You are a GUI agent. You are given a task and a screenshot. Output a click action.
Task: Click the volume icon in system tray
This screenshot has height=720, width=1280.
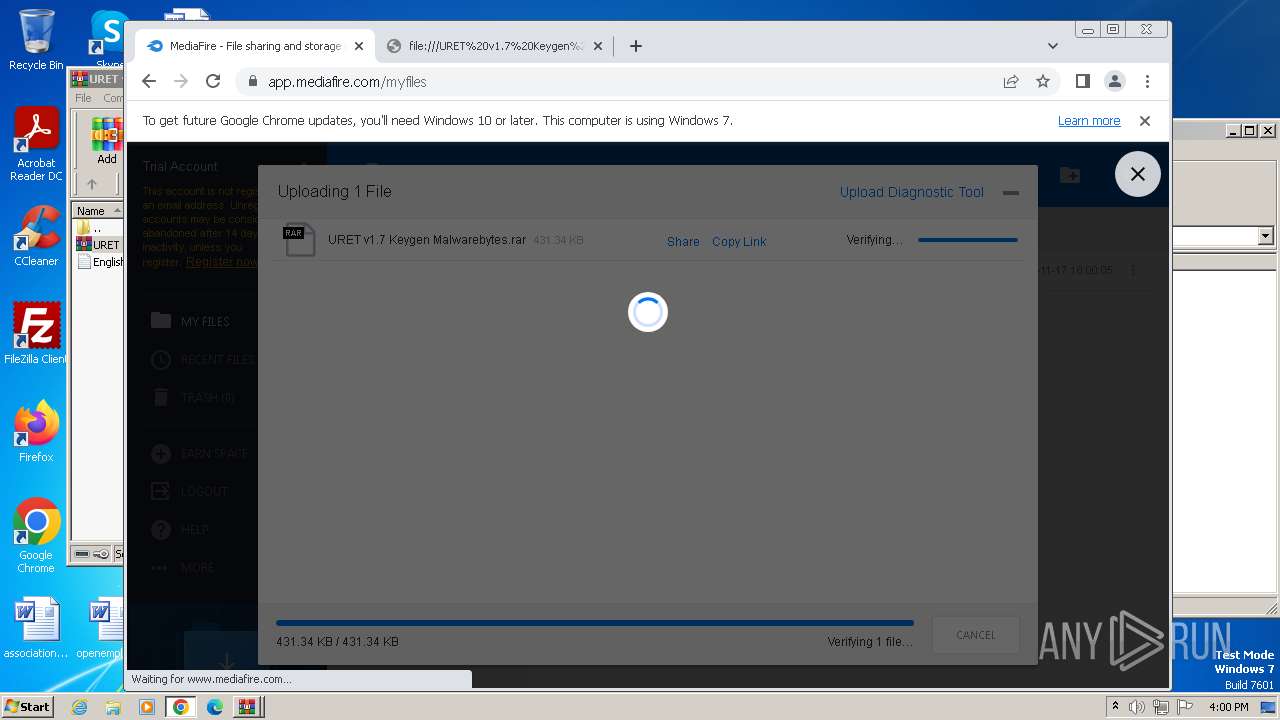[1137, 707]
